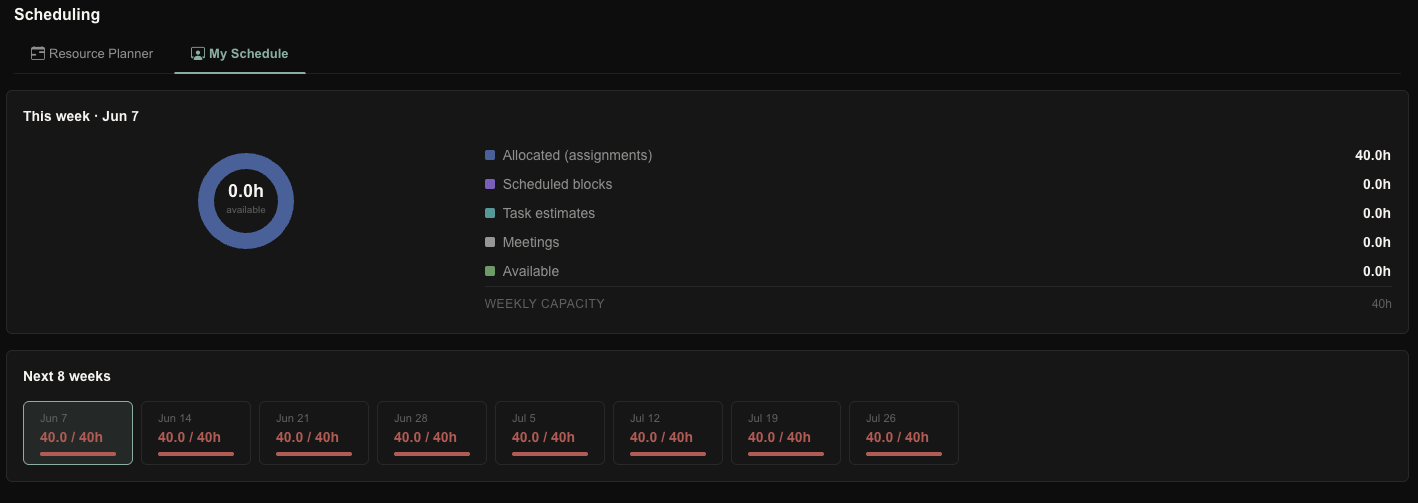Click the Next 8 weeks heading
This screenshot has height=503, width=1418.
click(67, 377)
